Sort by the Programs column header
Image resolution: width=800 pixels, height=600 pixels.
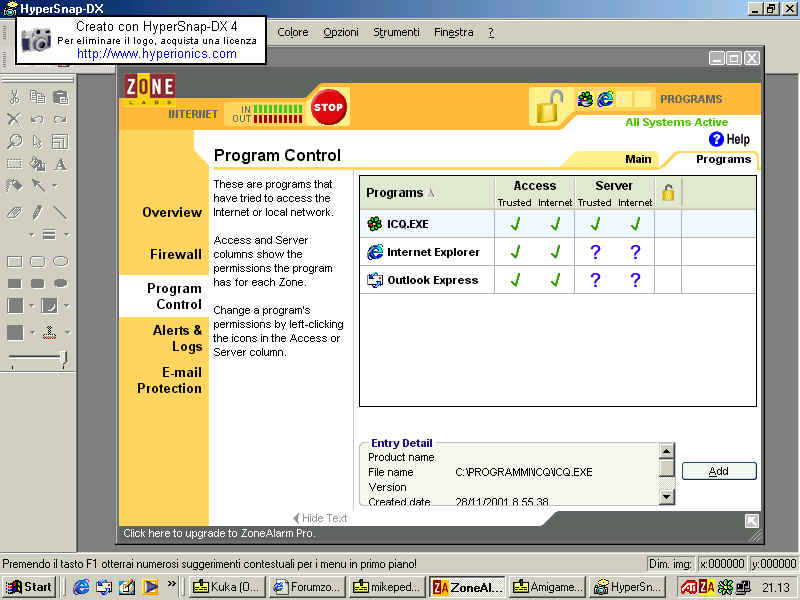400,193
